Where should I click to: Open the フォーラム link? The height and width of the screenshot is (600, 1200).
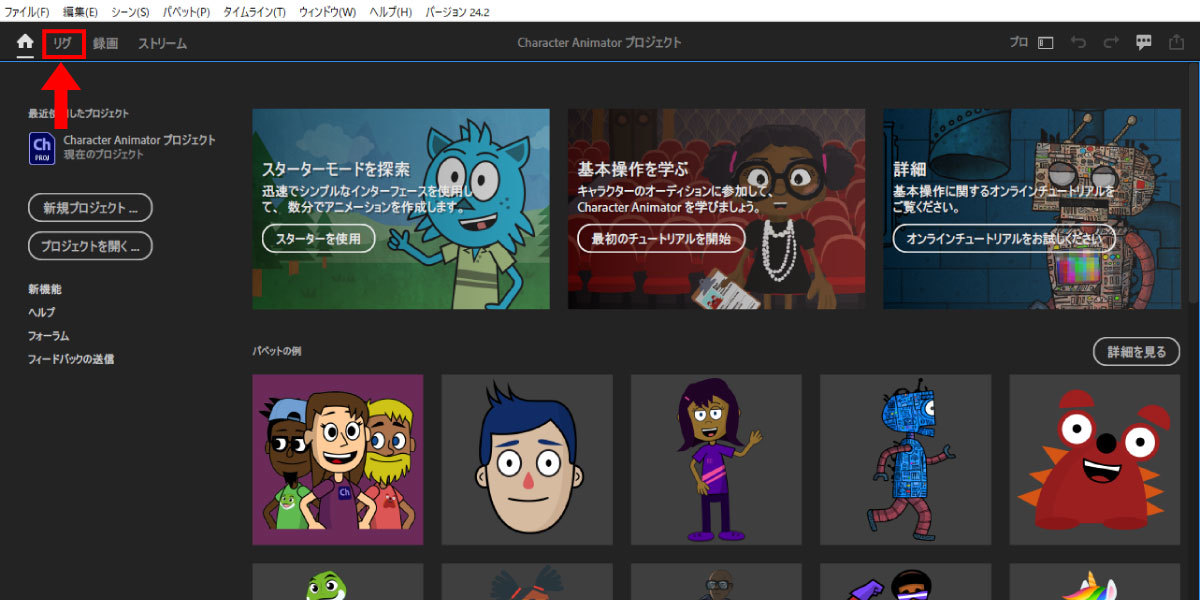pyautogui.click(x=49, y=336)
